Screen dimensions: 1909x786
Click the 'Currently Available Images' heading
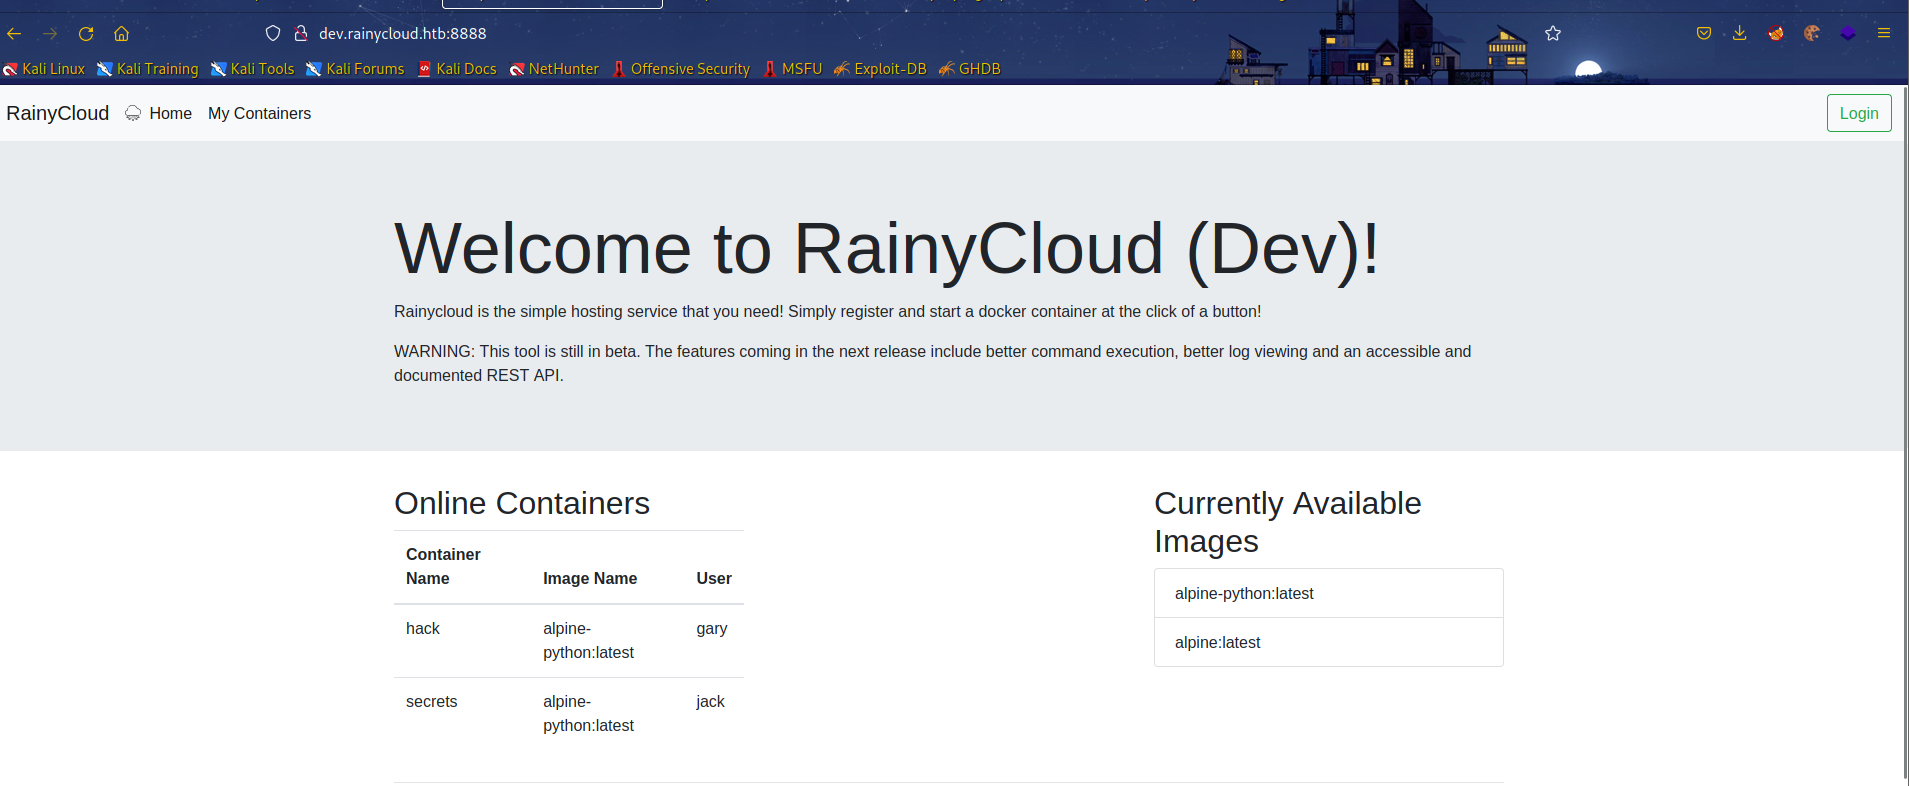tap(1288, 522)
